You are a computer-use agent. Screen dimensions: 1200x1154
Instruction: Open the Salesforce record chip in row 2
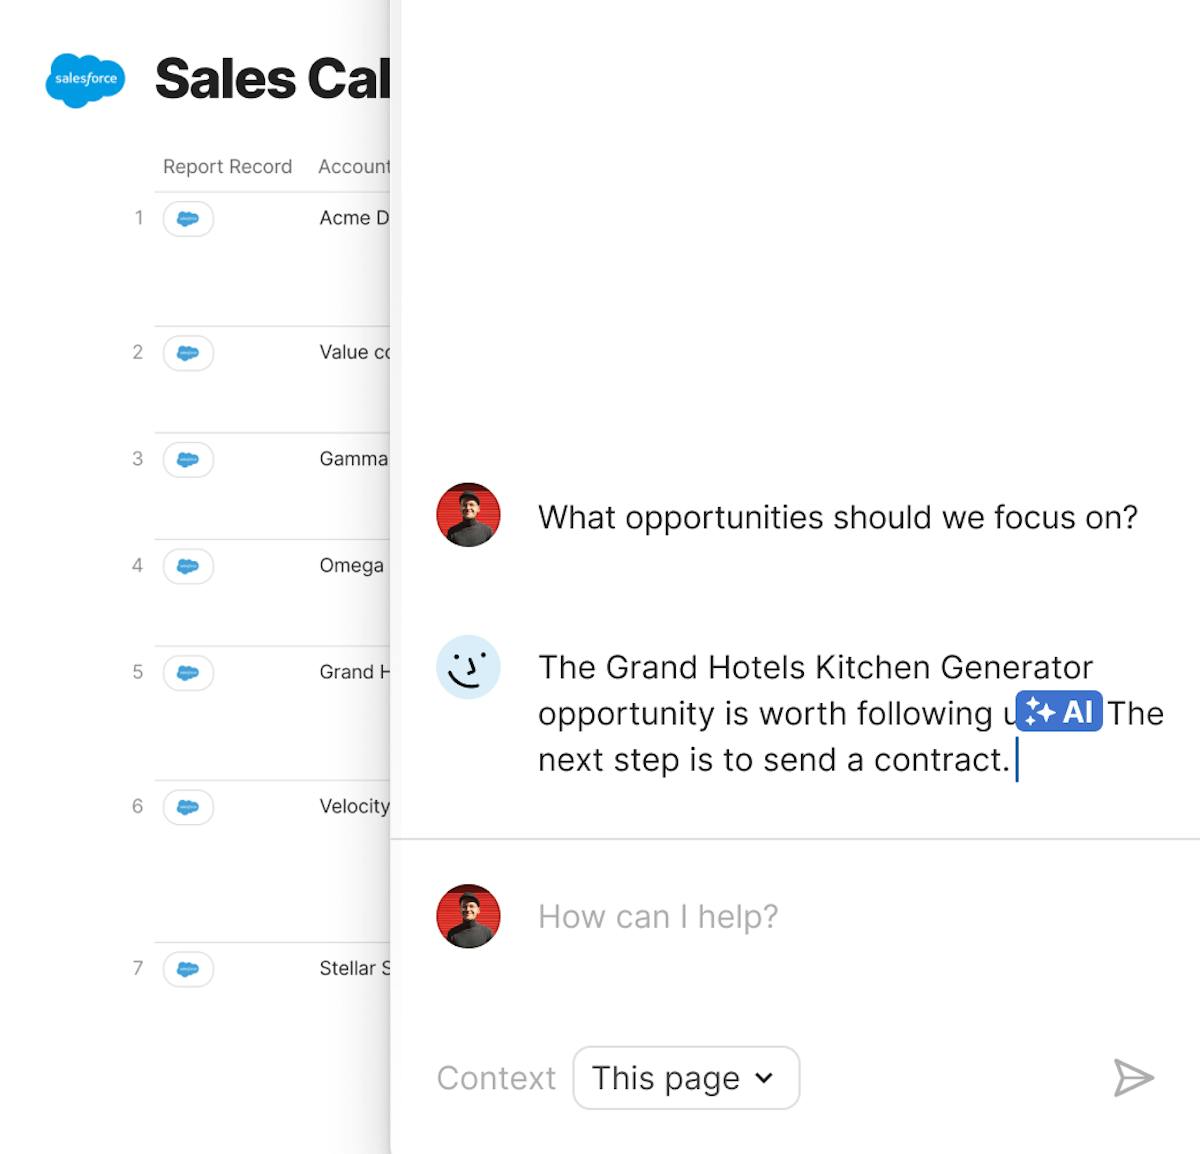point(188,353)
